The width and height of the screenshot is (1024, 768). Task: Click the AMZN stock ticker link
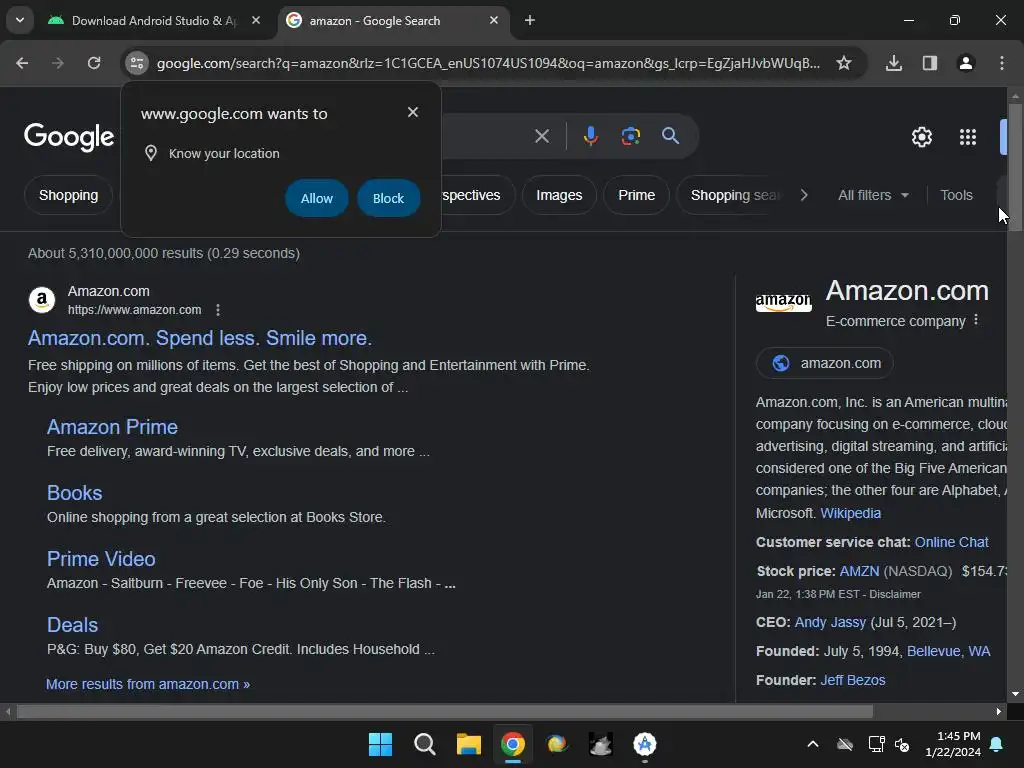tap(859, 571)
